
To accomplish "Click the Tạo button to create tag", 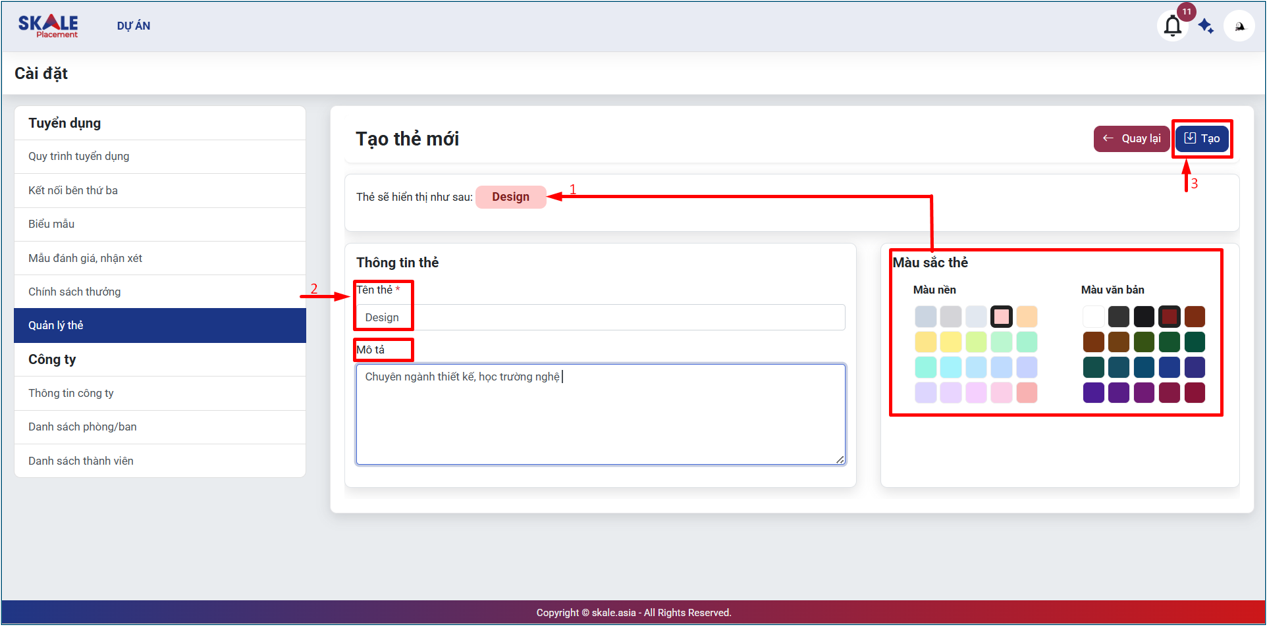I will [x=1201, y=139].
